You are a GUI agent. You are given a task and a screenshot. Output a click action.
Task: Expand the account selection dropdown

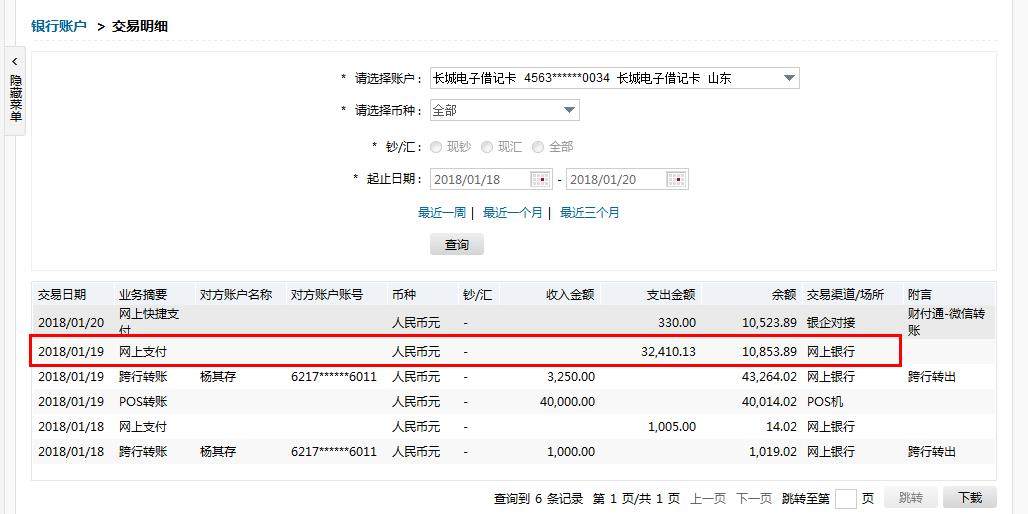click(x=788, y=78)
